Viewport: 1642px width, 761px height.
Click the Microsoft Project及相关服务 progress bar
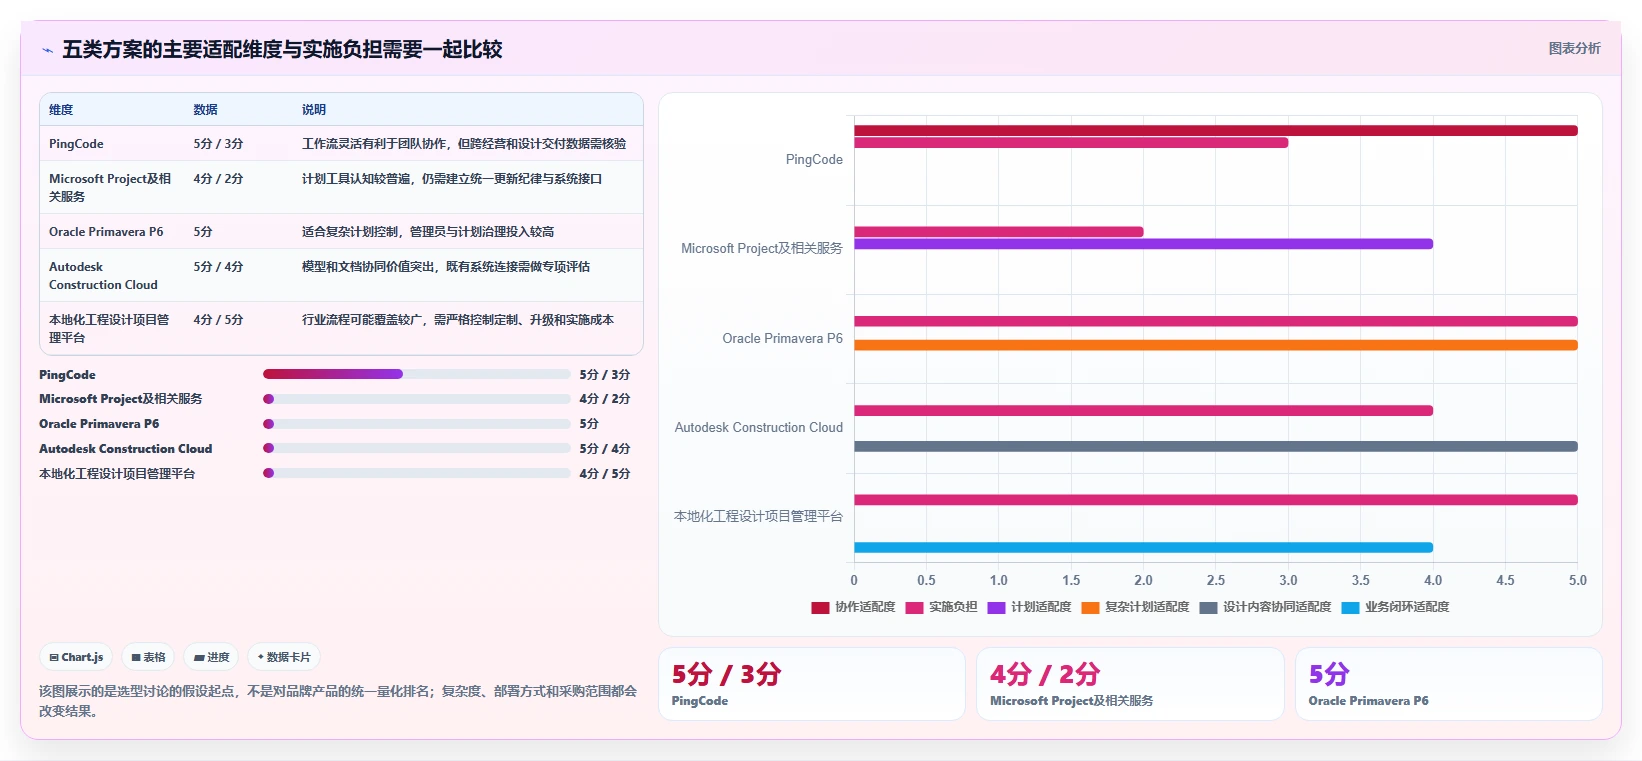tap(416, 399)
